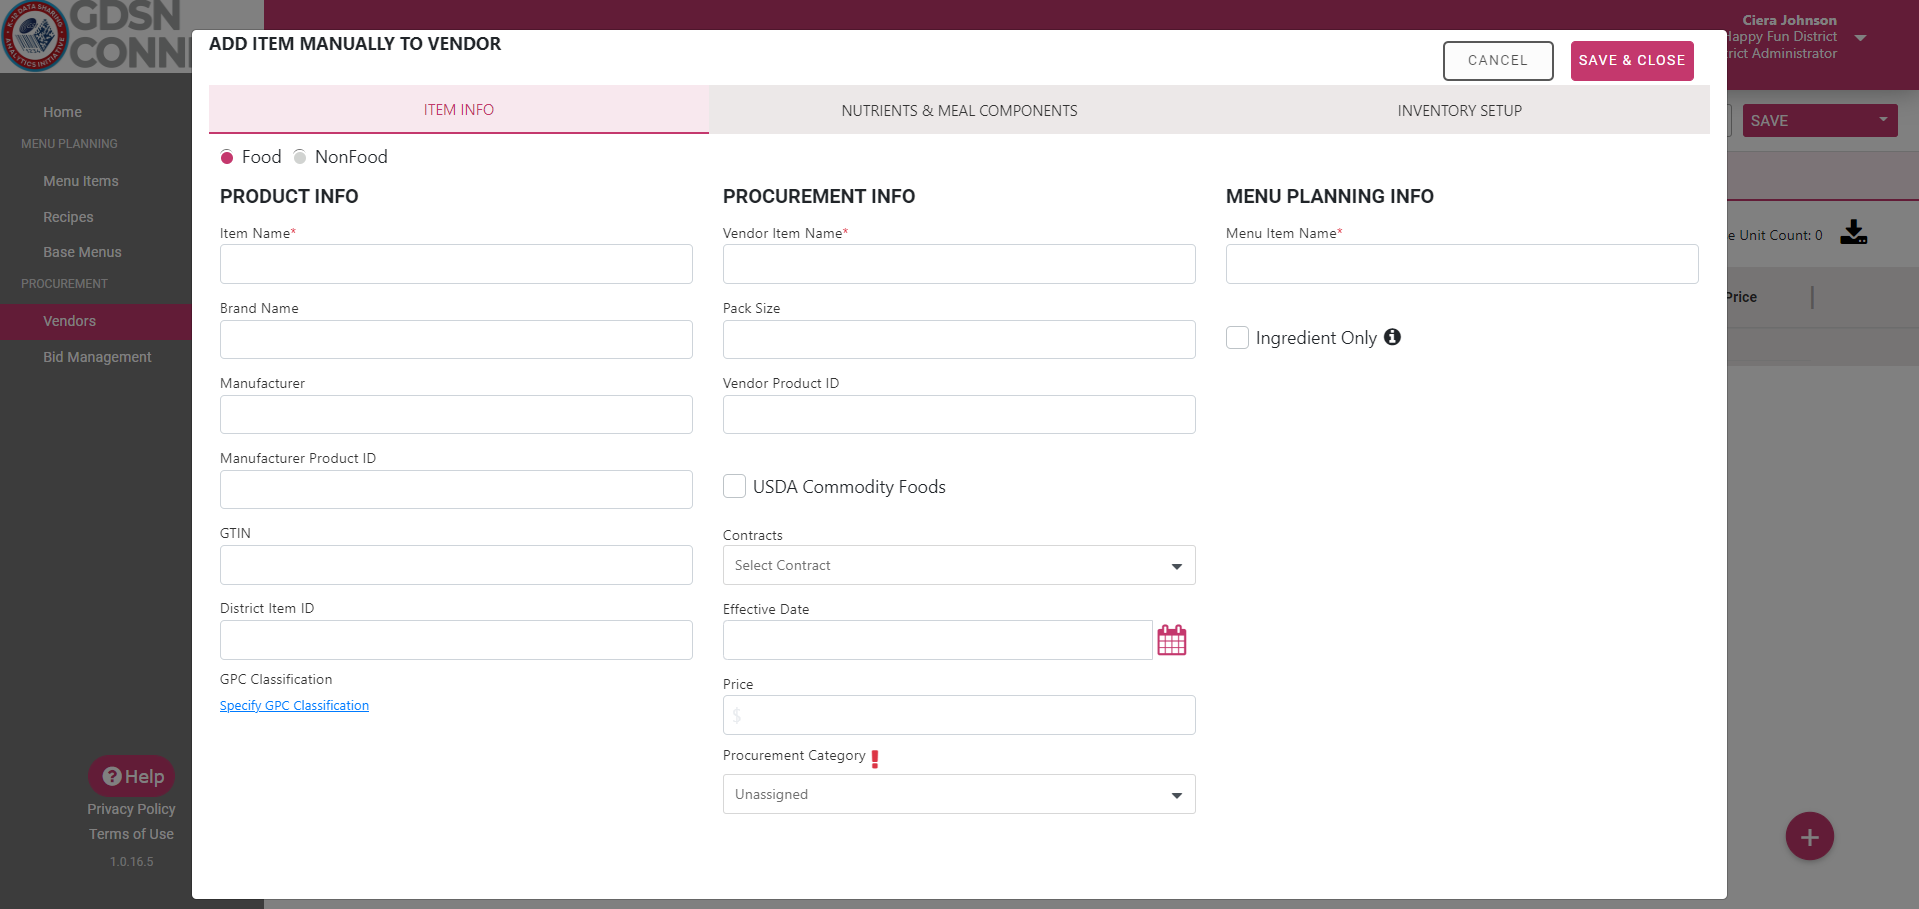Viewport: 1919px width, 909px height.
Task: Select the Food radio button
Action: [x=227, y=157]
